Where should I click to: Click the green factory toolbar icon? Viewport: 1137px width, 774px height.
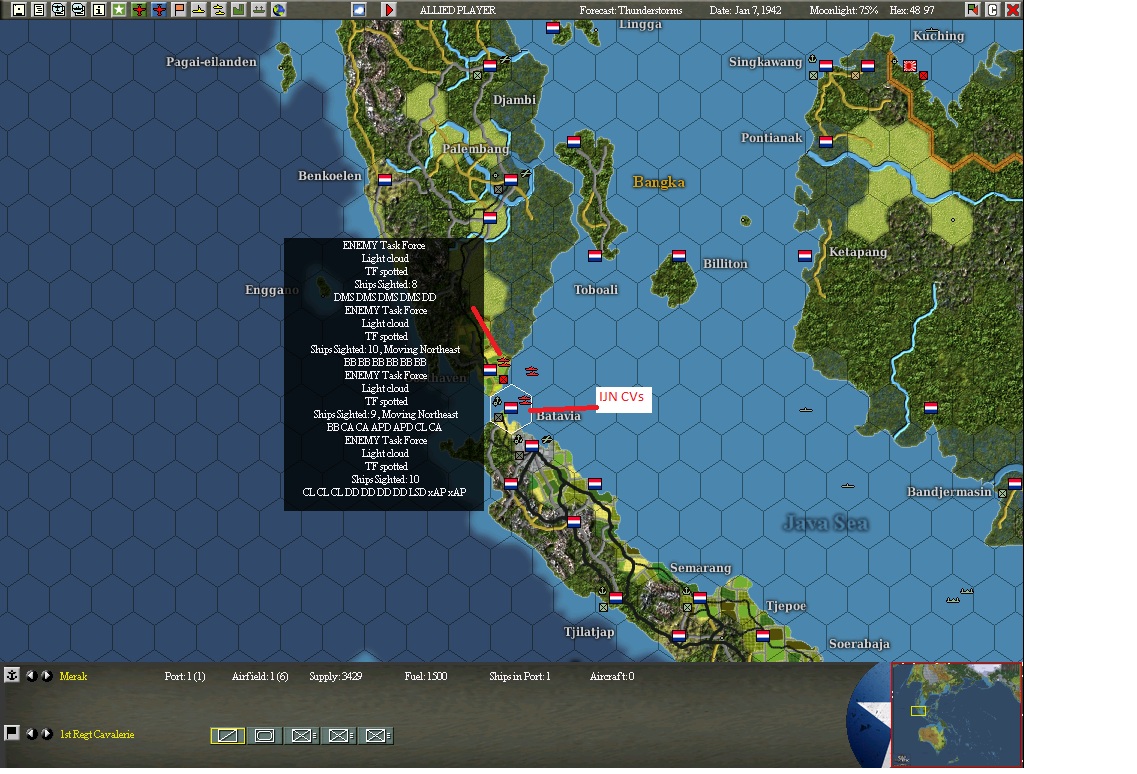pos(239,9)
